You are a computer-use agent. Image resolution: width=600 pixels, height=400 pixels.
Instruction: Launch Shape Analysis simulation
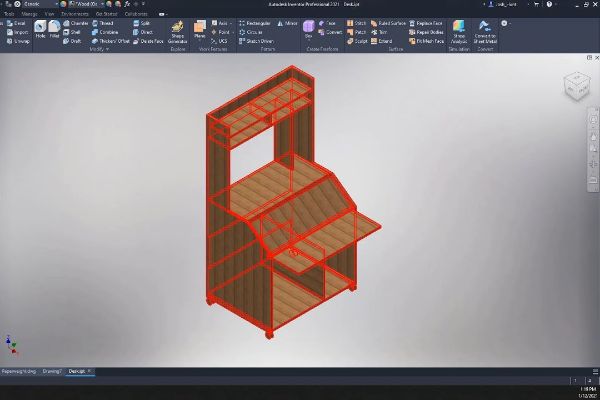(x=460, y=31)
